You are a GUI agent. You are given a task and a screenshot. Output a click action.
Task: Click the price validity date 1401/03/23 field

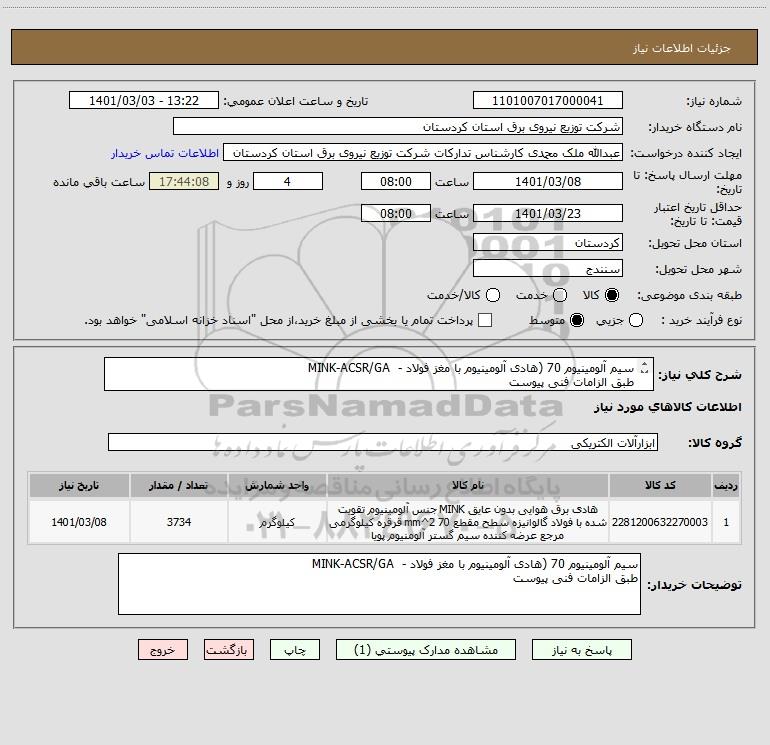click(548, 213)
